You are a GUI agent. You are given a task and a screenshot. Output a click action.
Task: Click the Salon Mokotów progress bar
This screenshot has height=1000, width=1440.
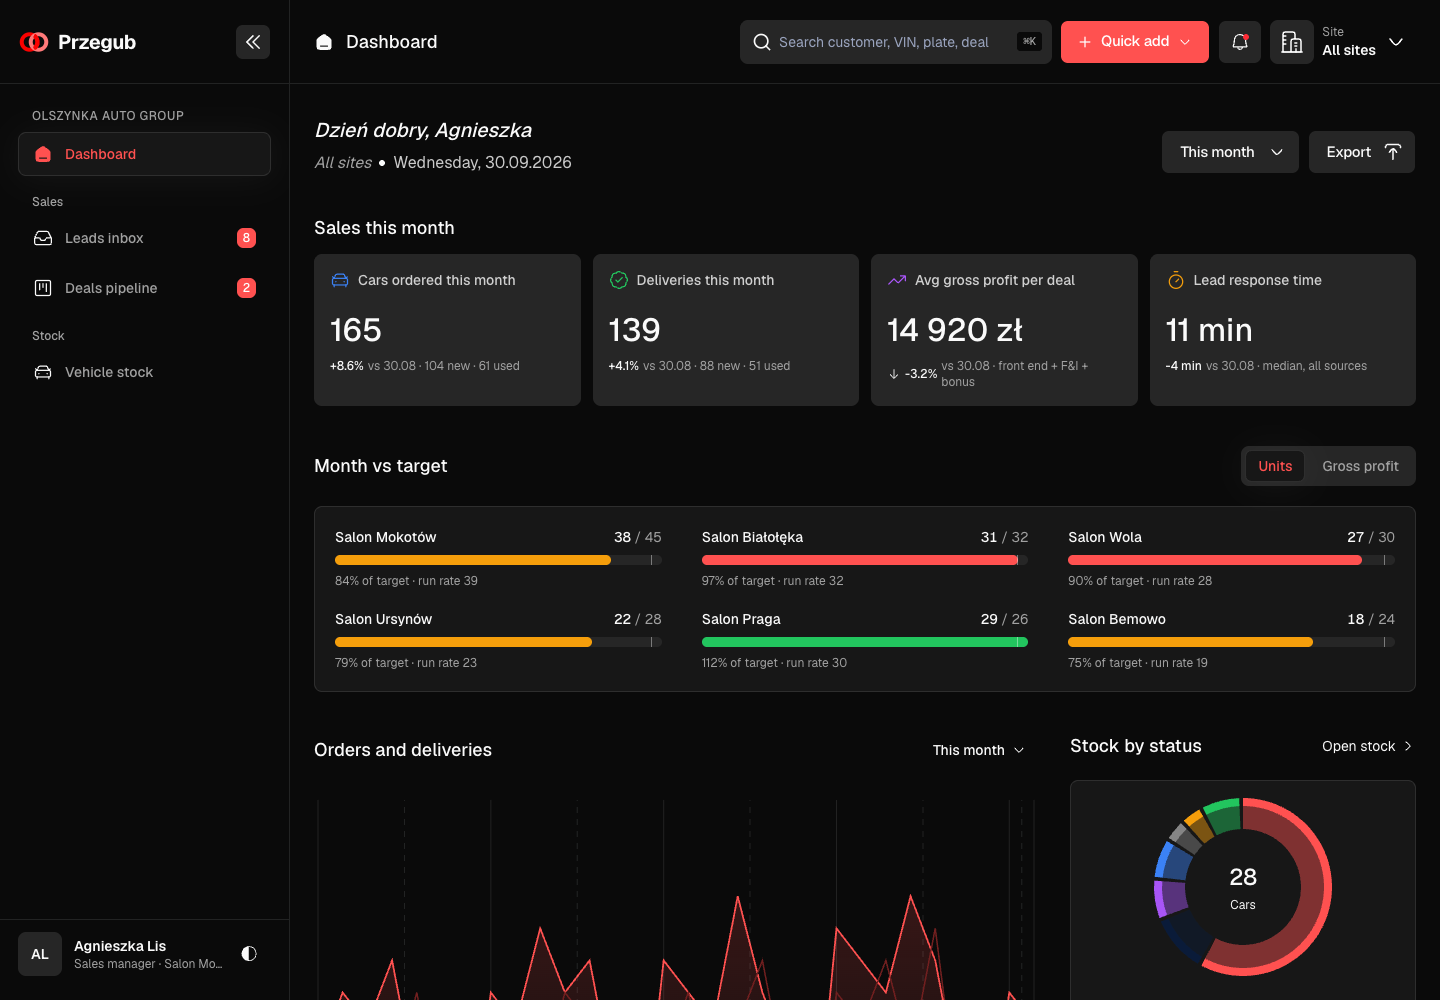tap(498, 560)
